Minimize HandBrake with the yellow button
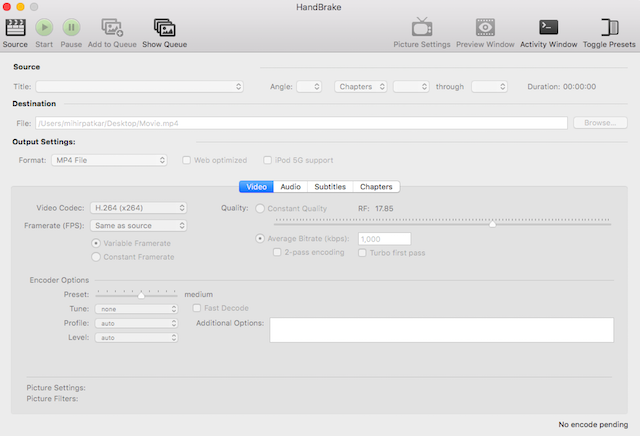Image resolution: width=640 pixels, height=436 pixels. tap(20, 7)
